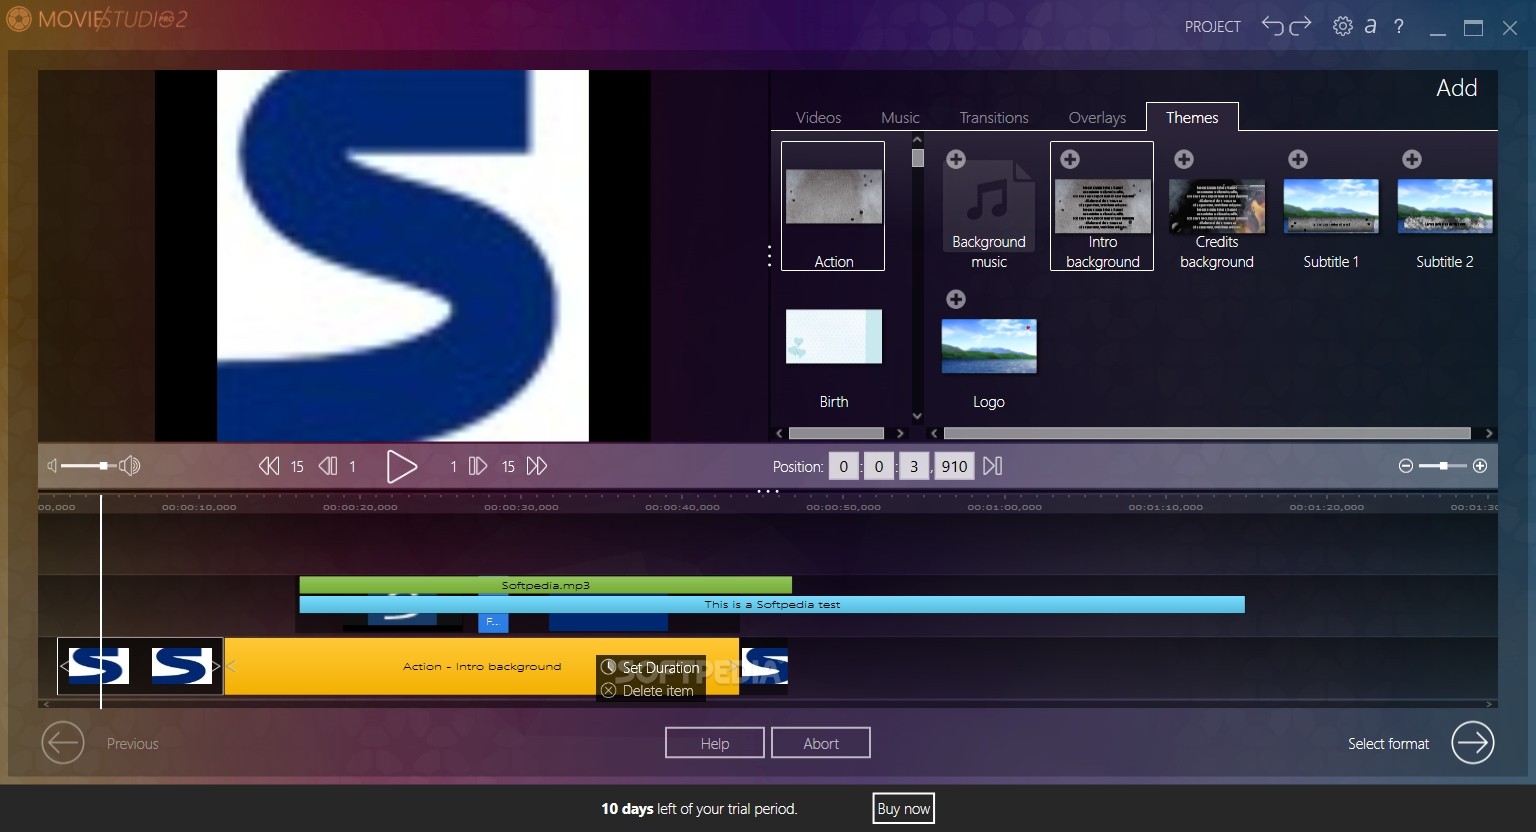Click the theme list scroll-up arrow
This screenshot has width=1536, height=832.
[x=917, y=141]
